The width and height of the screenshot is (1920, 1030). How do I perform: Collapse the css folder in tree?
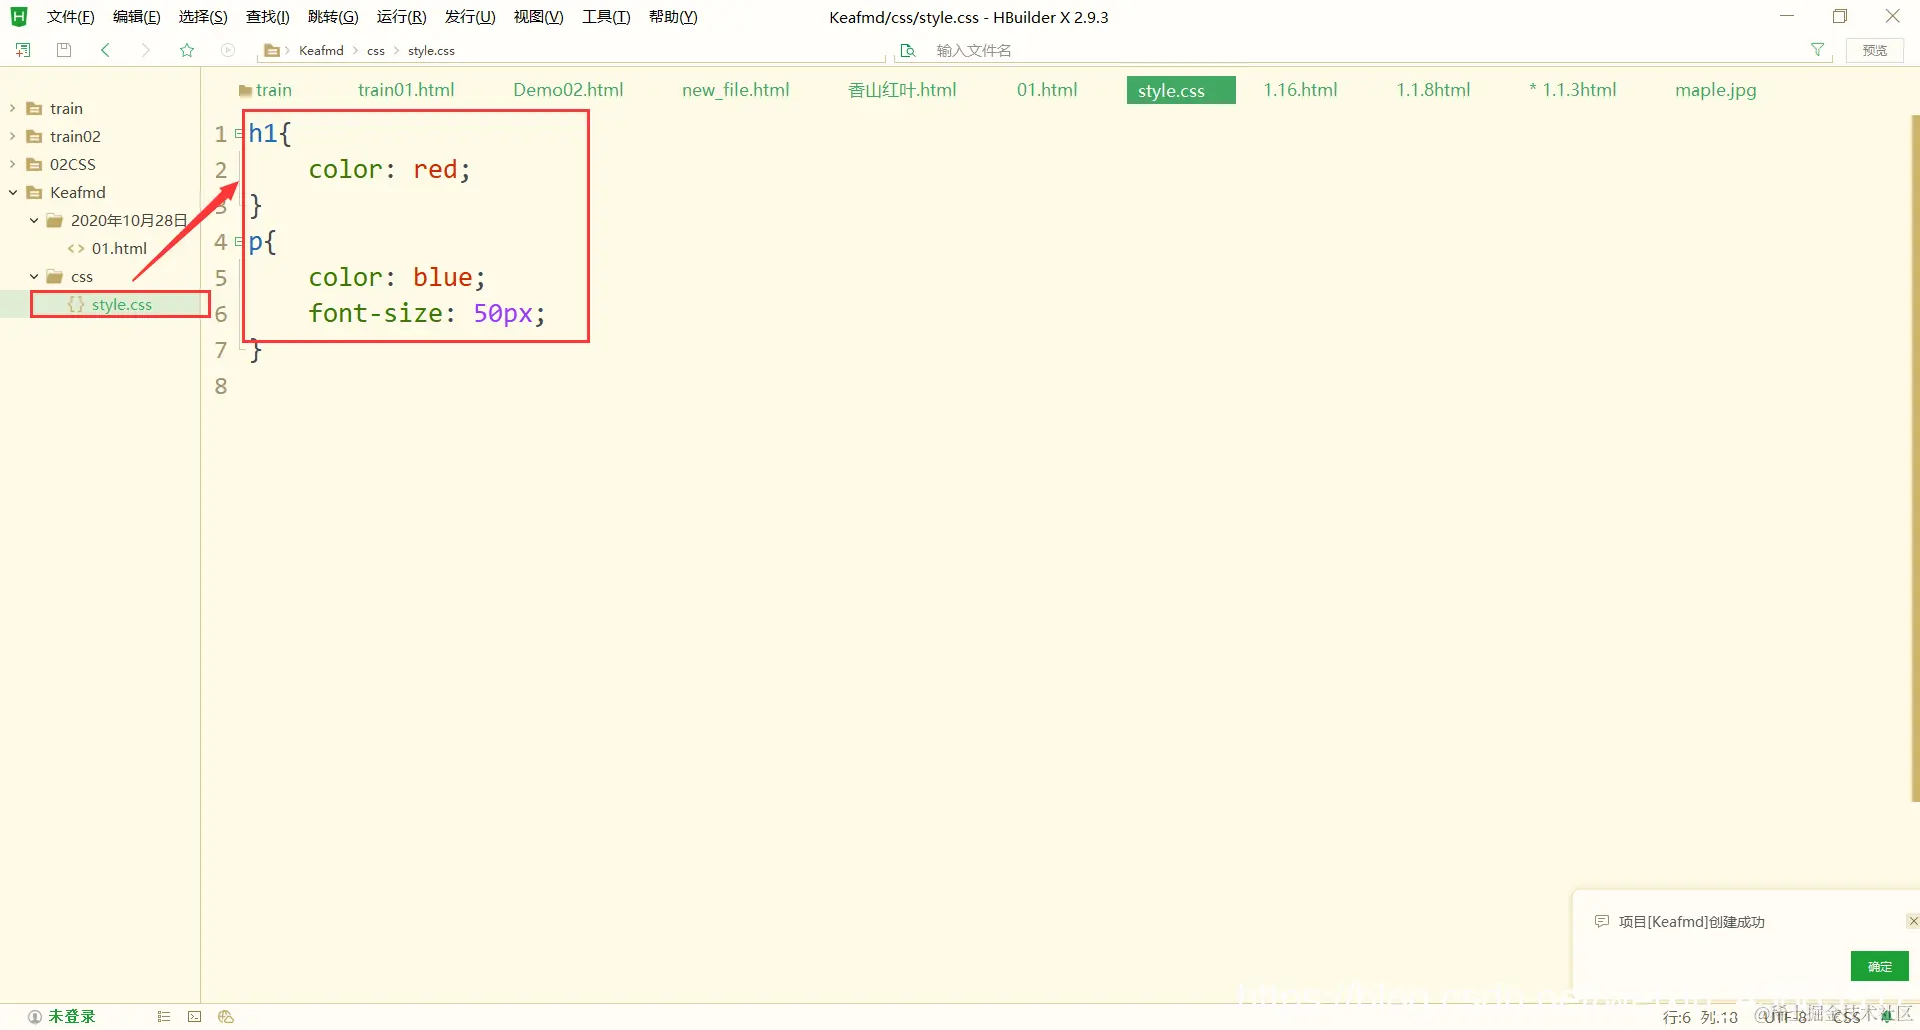point(34,276)
